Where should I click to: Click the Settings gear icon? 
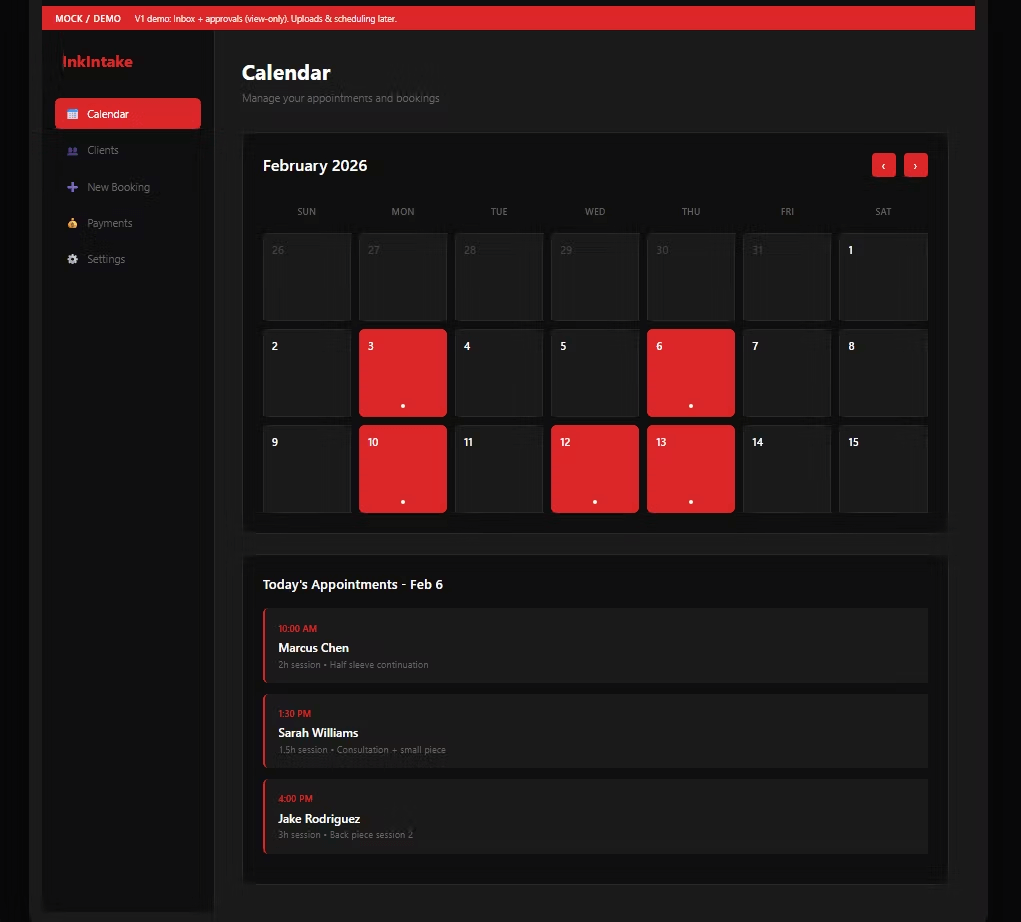72,259
